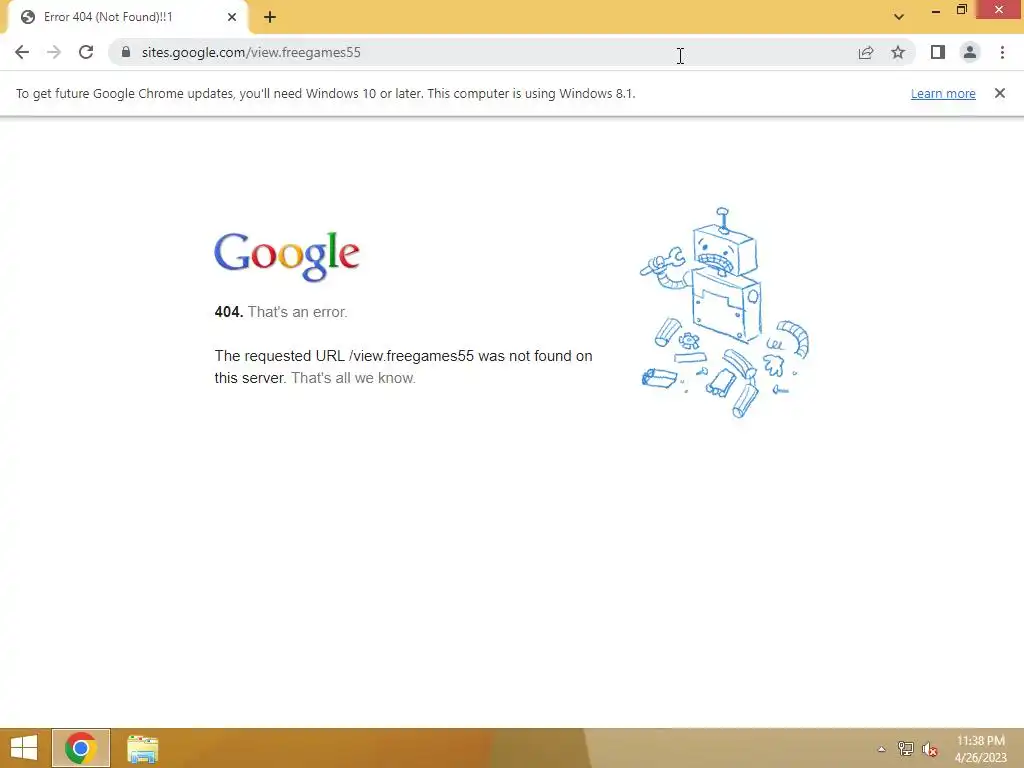
Task: Go back to the previous page
Action: 22,52
